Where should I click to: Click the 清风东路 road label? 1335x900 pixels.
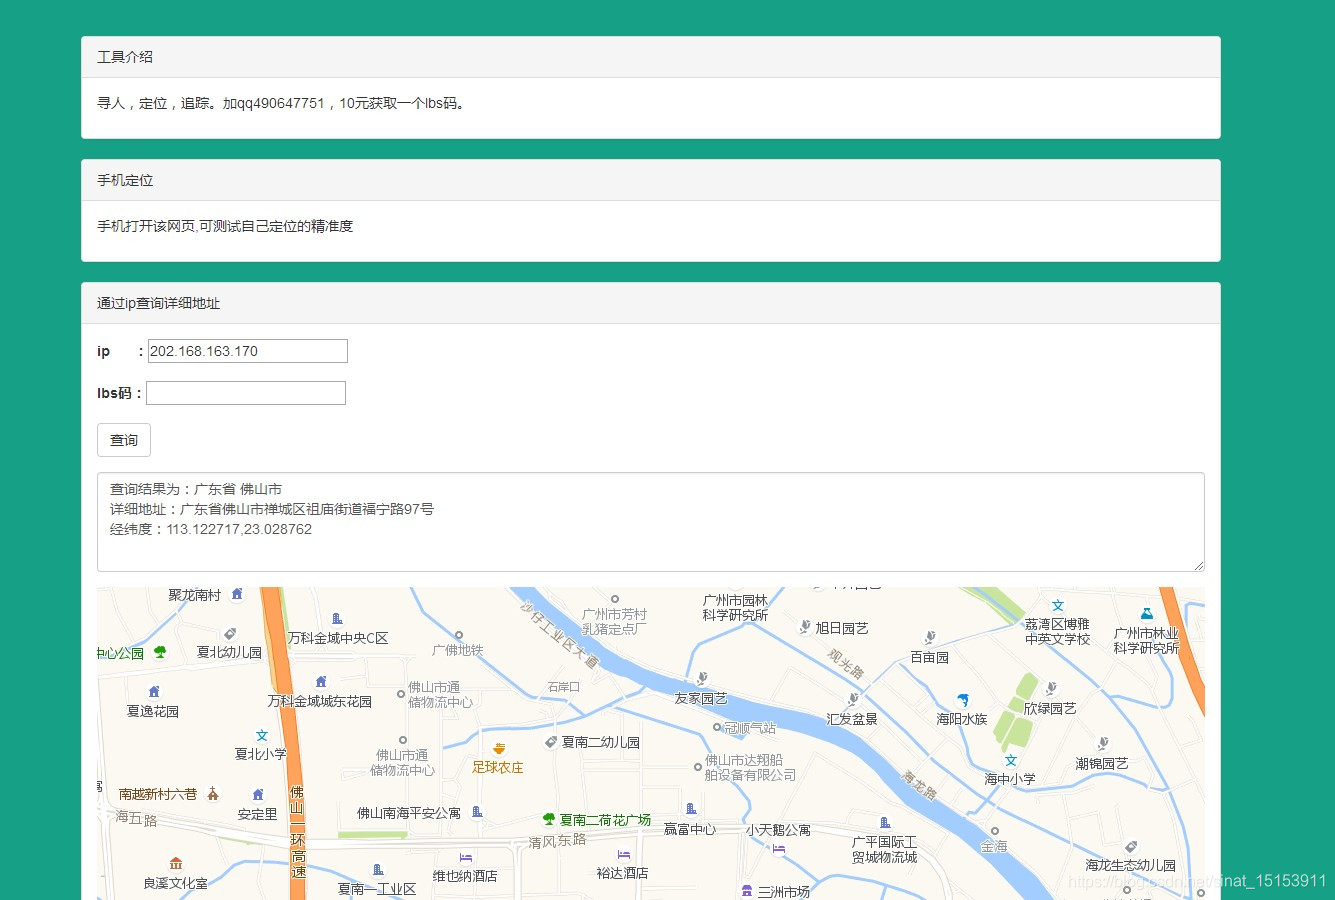(557, 841)
